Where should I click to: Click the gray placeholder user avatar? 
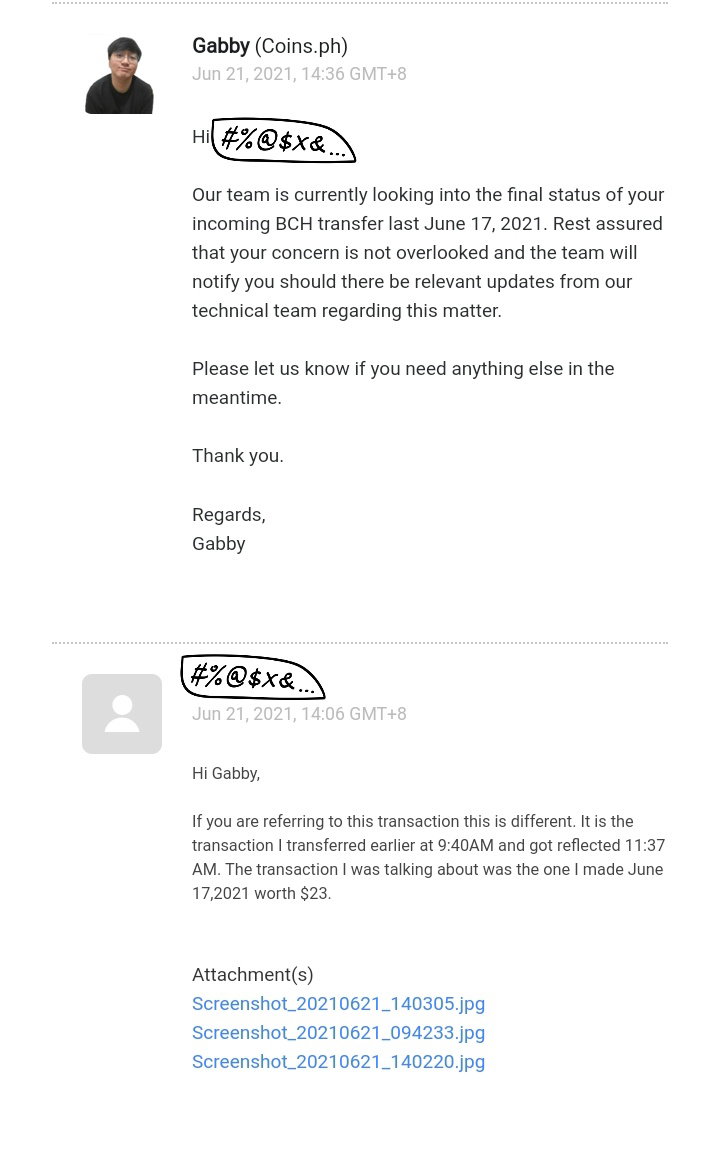click(x=122, y=713)
